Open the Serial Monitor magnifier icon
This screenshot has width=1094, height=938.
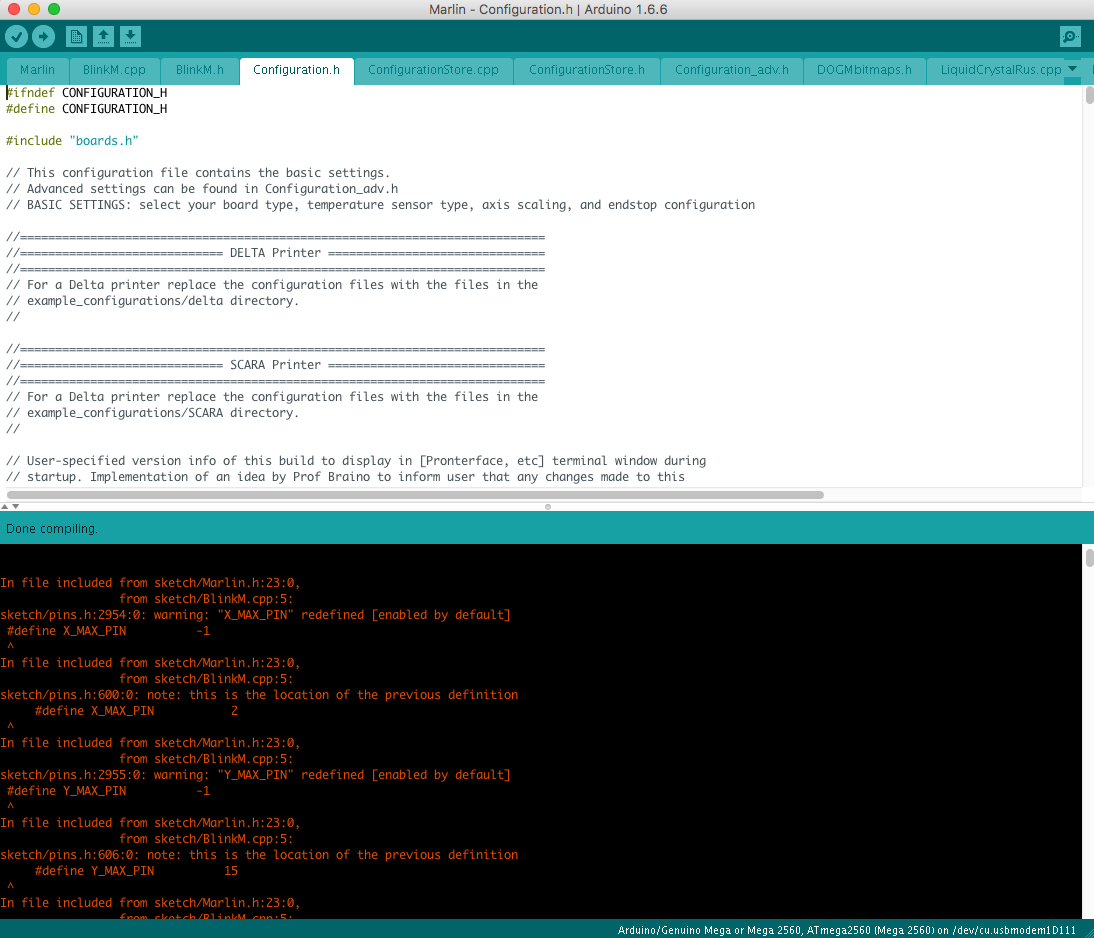pos(1070,37)
